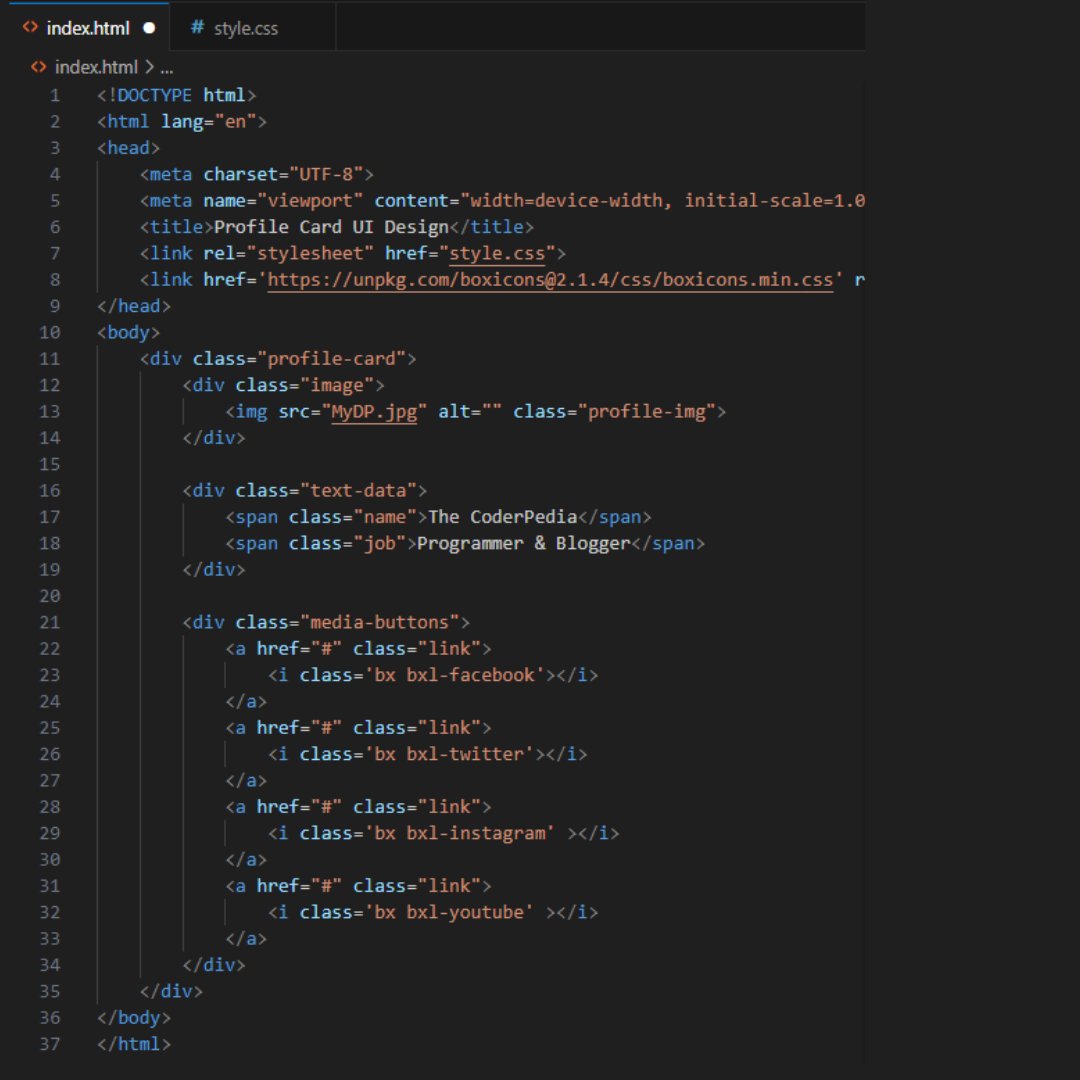Click the closing div on line 35
This screenshot has width=1080, height=1080.
coord(171,991)
